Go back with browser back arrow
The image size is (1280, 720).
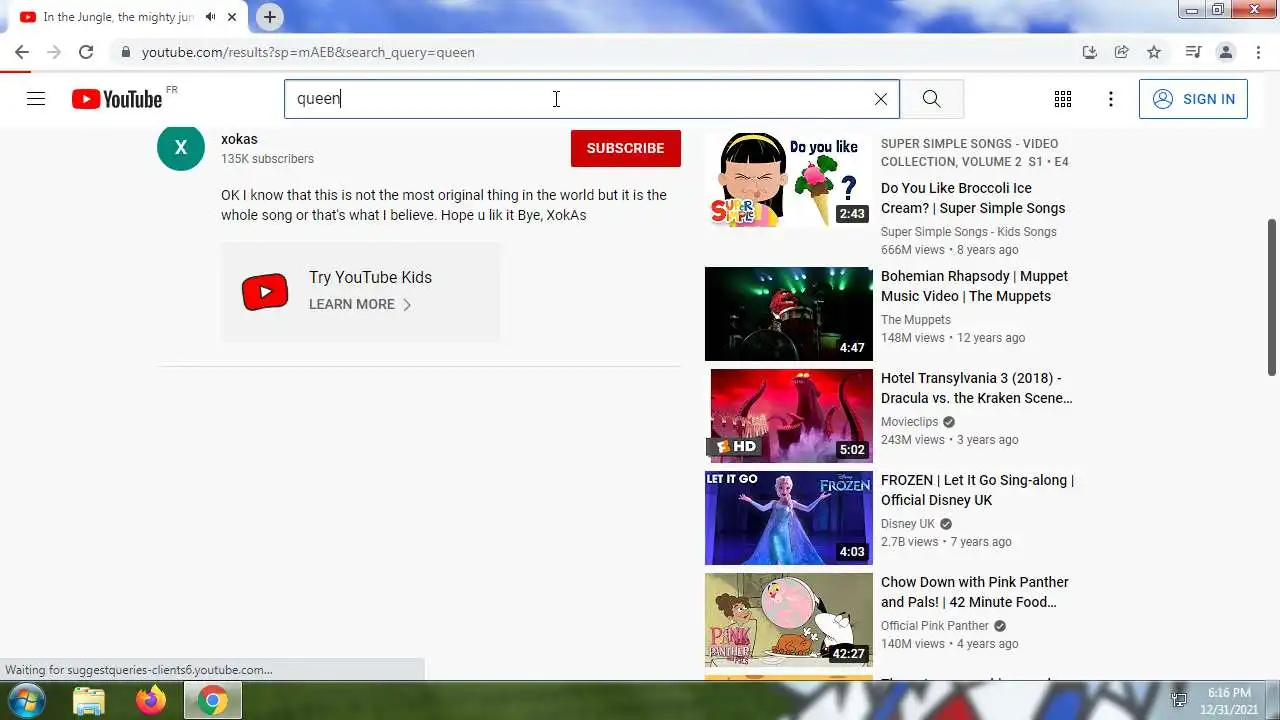22,52
